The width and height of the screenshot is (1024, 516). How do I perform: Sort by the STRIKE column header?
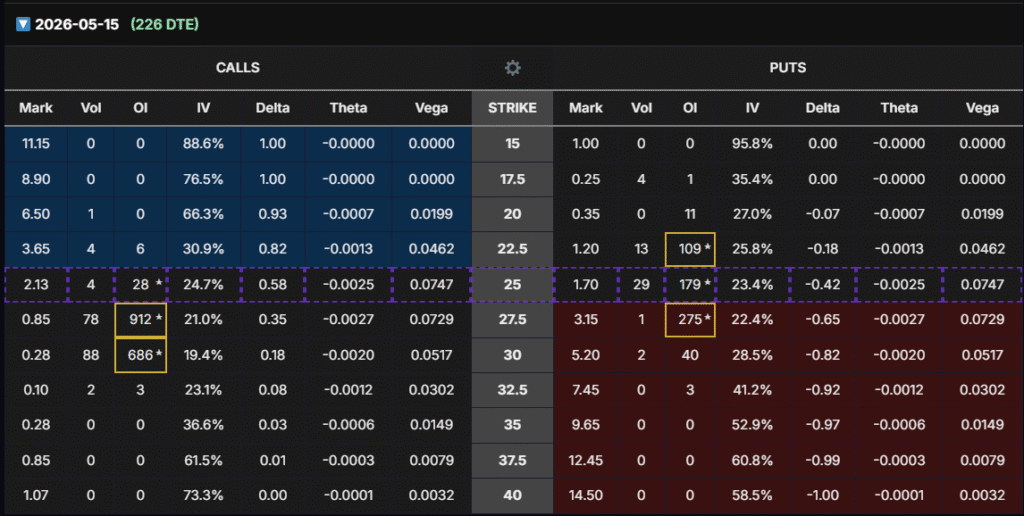tap(512, 108)
